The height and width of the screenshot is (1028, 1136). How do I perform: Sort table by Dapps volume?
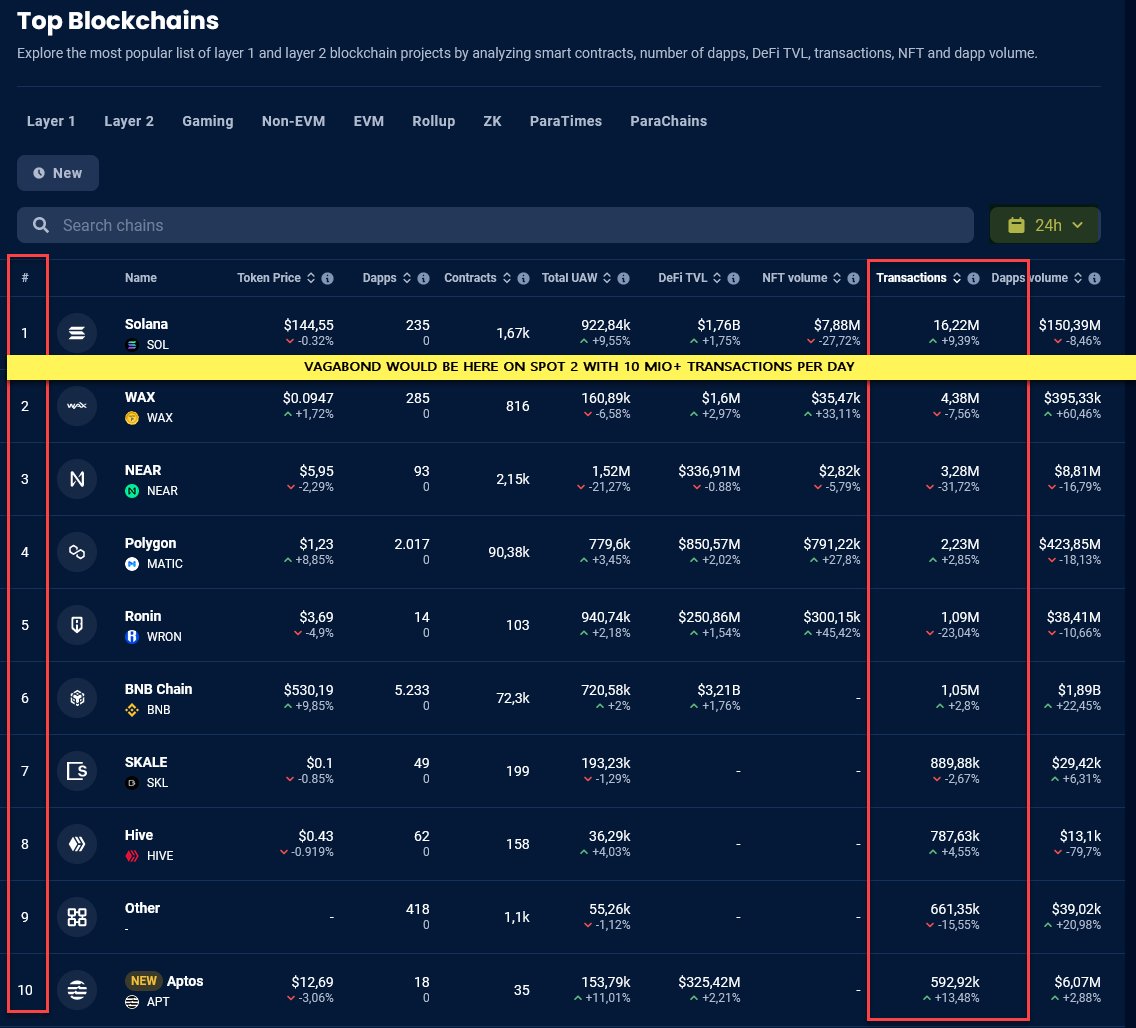coord(1078,278)
